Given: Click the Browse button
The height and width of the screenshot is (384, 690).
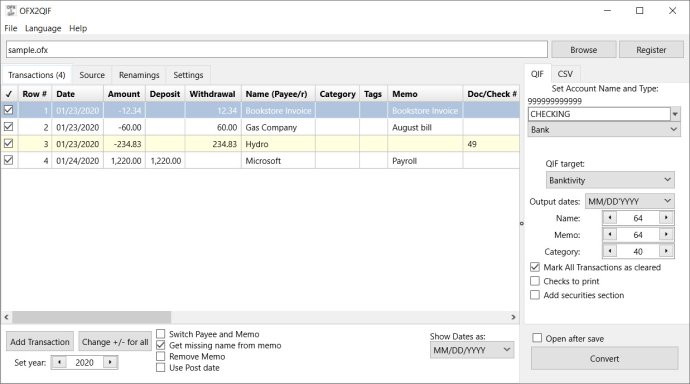Looking at the screenshot, I should (584, 50).
